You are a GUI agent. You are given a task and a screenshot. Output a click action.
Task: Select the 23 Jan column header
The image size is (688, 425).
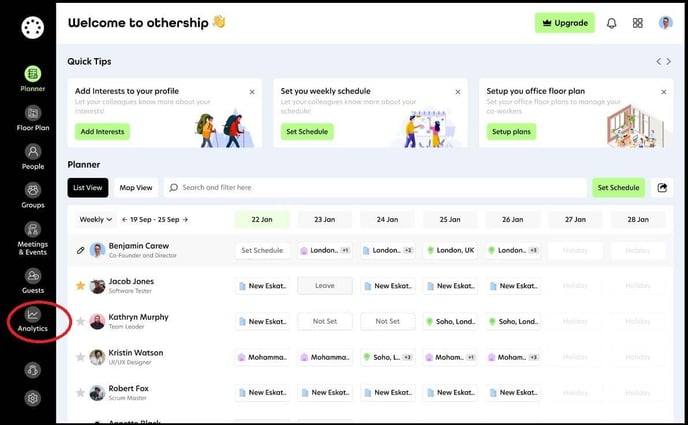coord(325,219)
